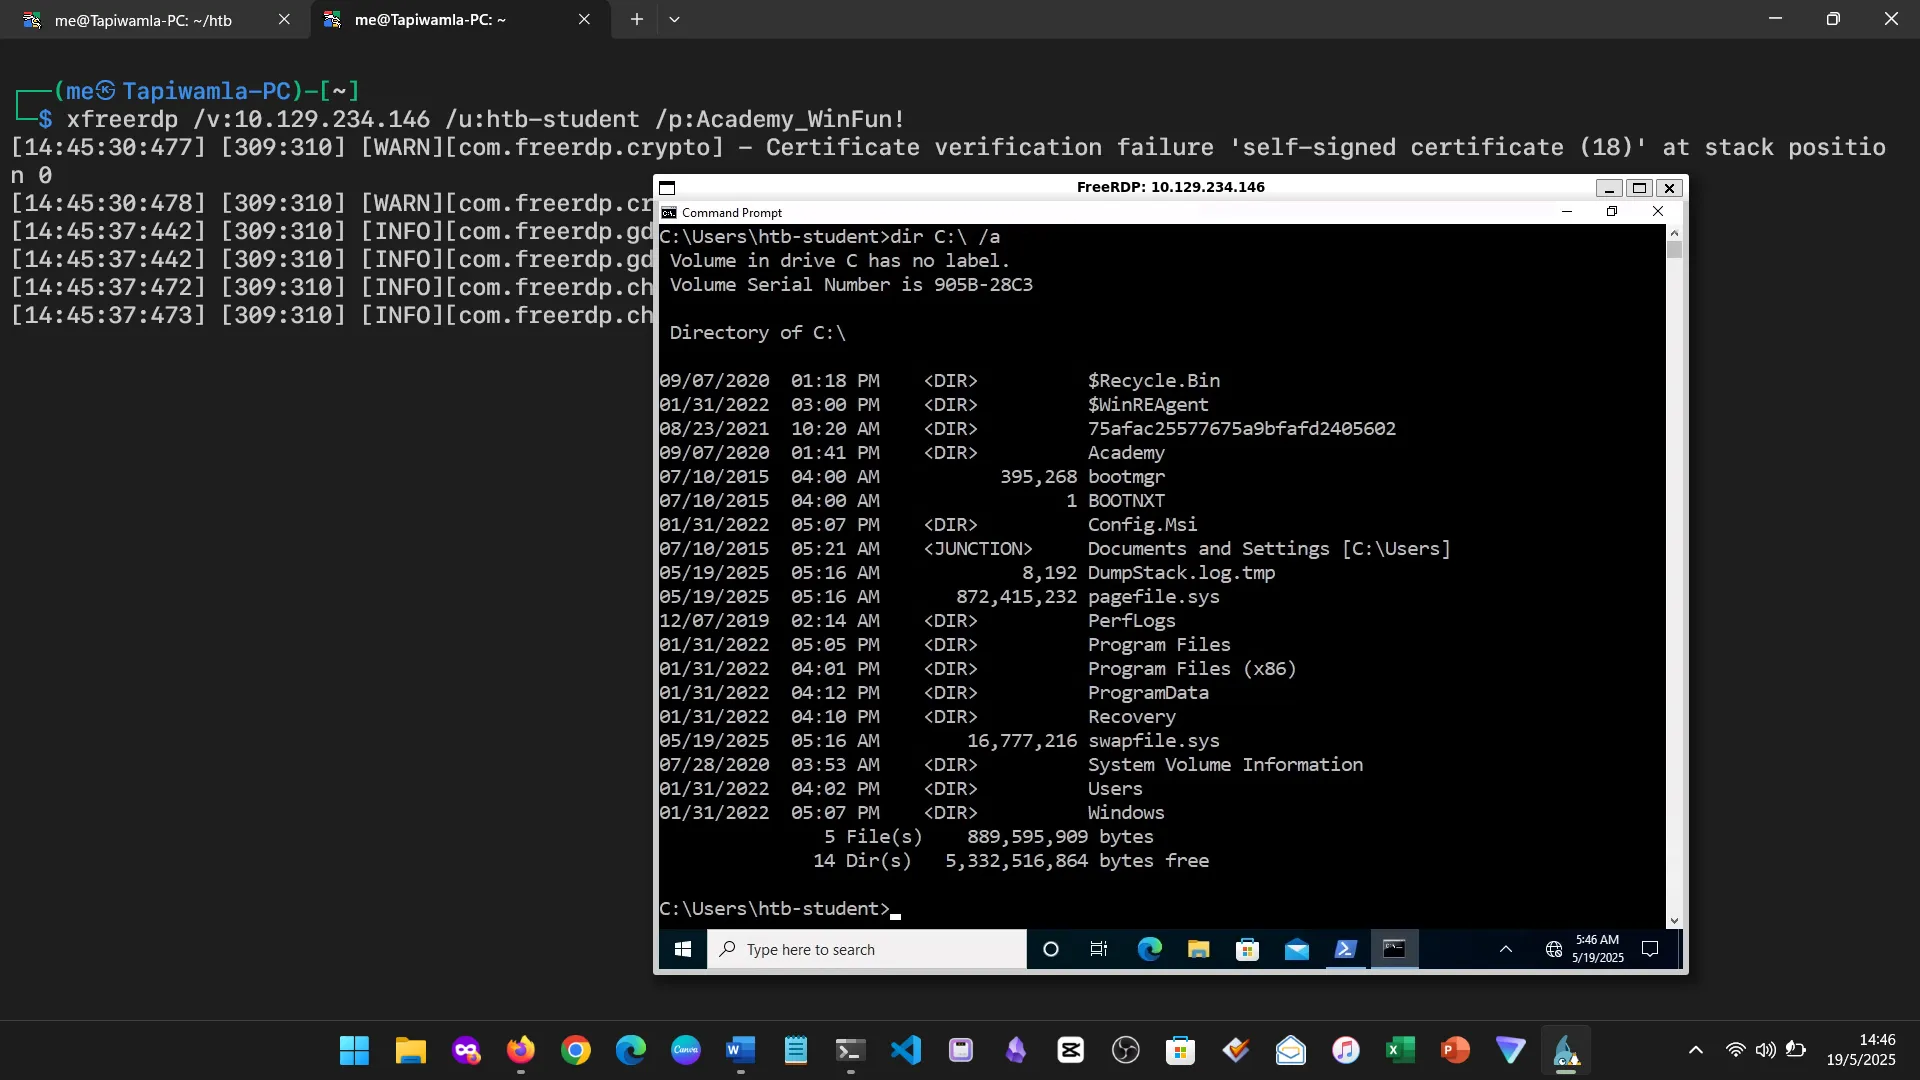Open remote clock showing 5:46 AM
The width and height of the screenshot is (1920, 1080).
tap(1597, 948)
